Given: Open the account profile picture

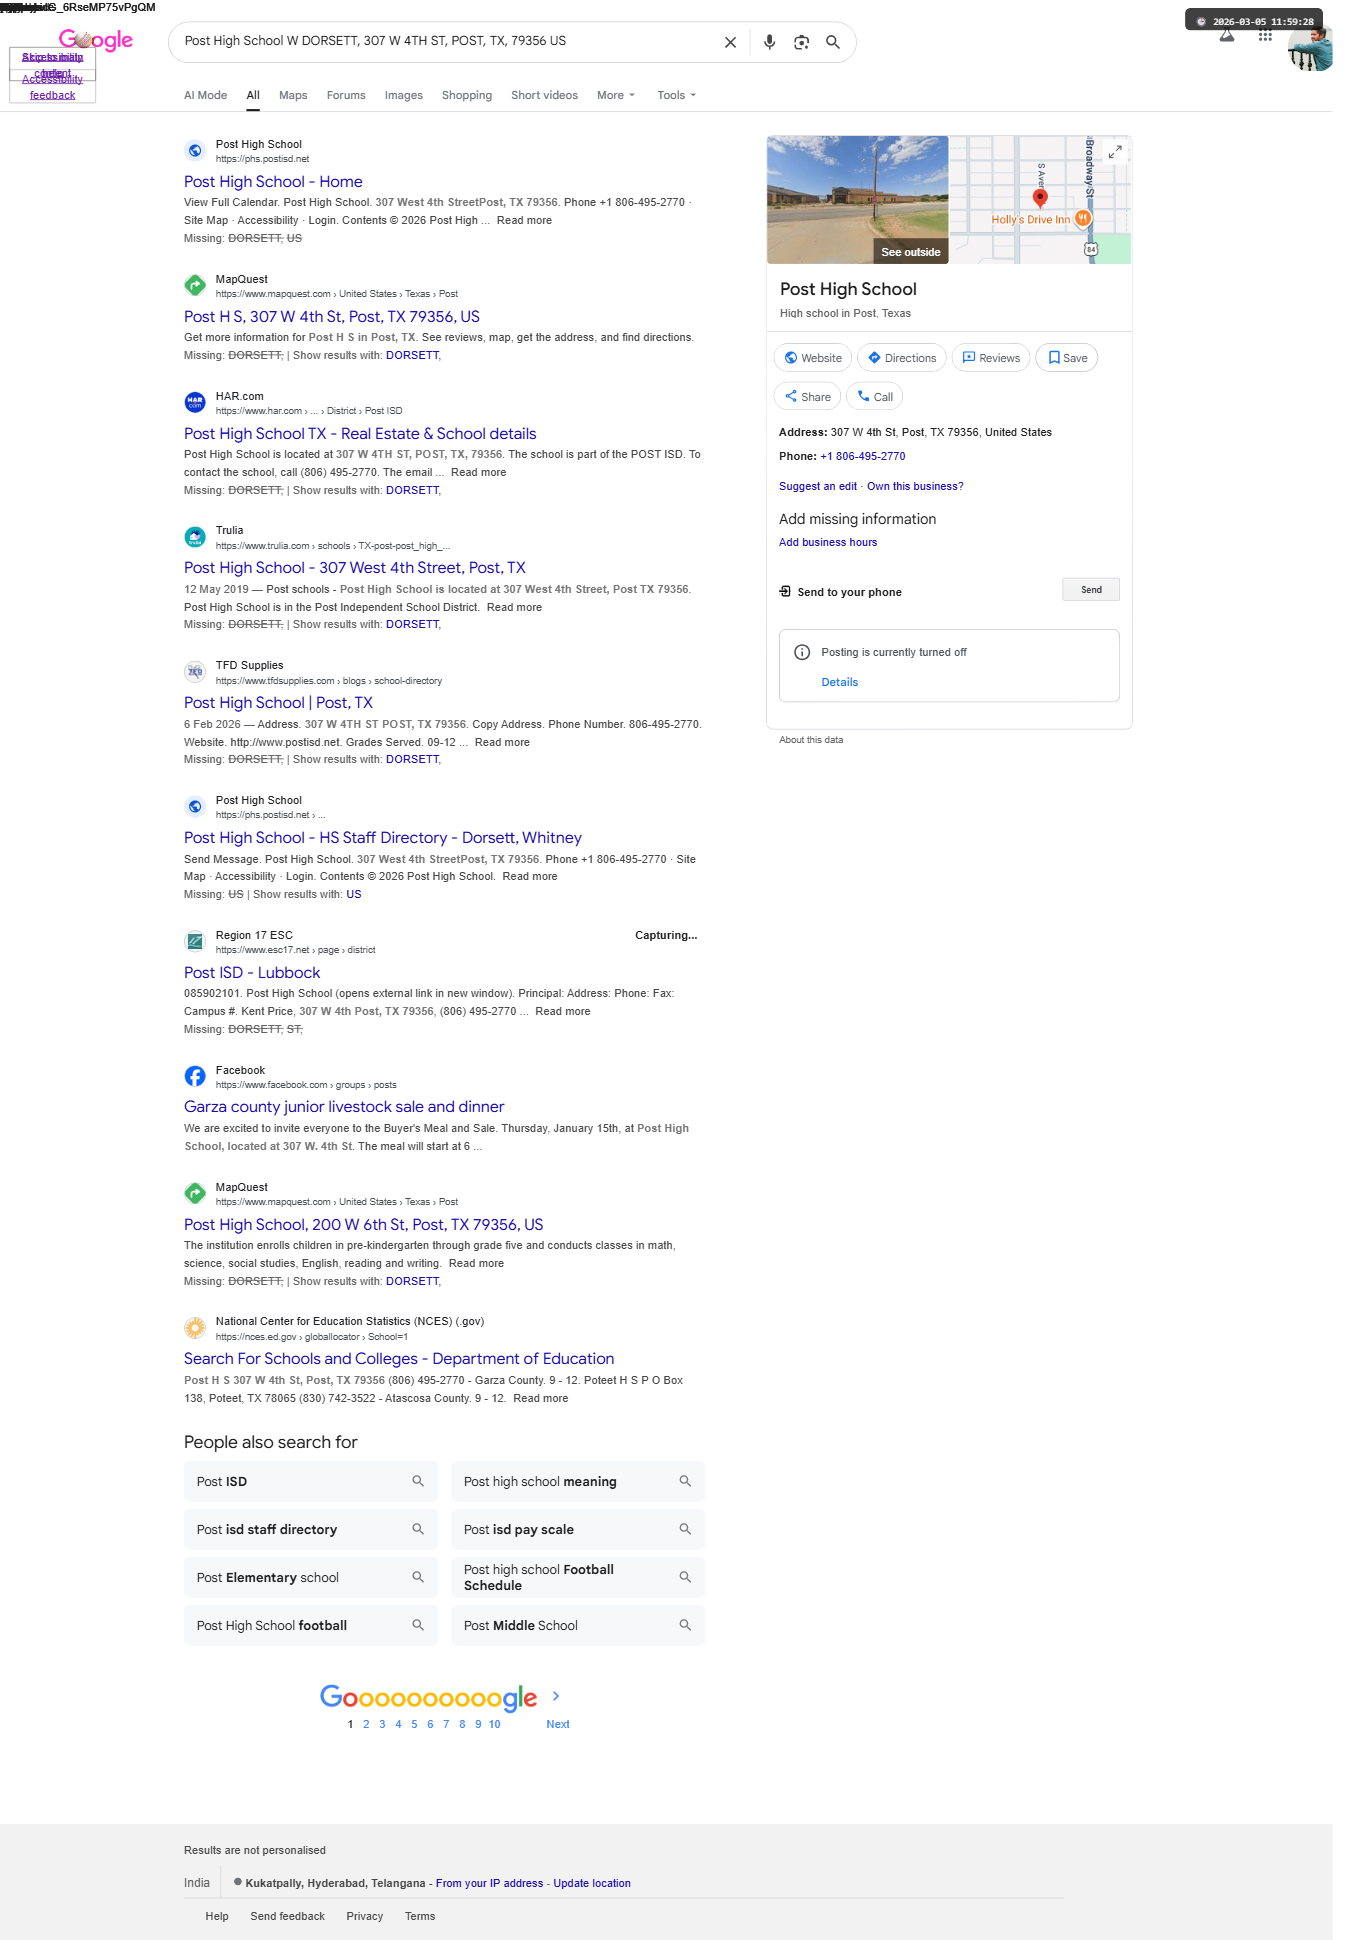Looking at the screenshot, I should point(1310,49).
